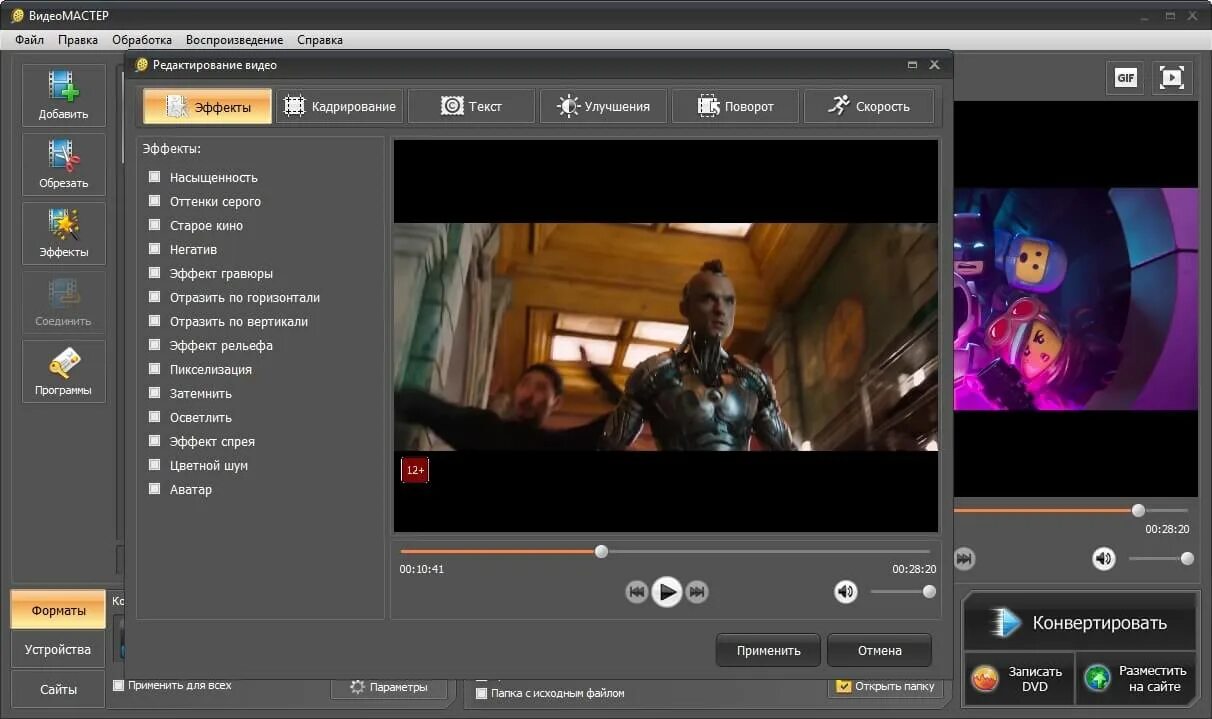Enable the Осветлить effect
Viewport: 1212px width, 719px height.
[154, 417]
